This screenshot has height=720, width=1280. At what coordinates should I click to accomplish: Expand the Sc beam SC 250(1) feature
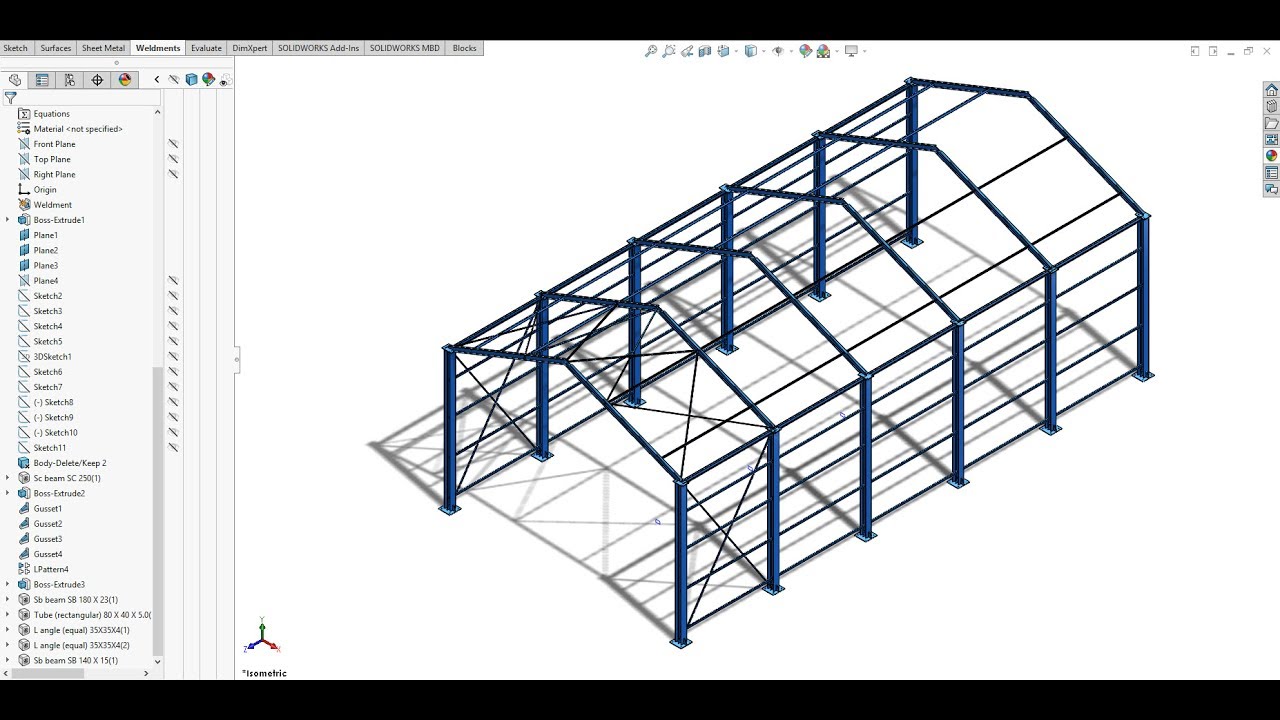tap(7, 478)
